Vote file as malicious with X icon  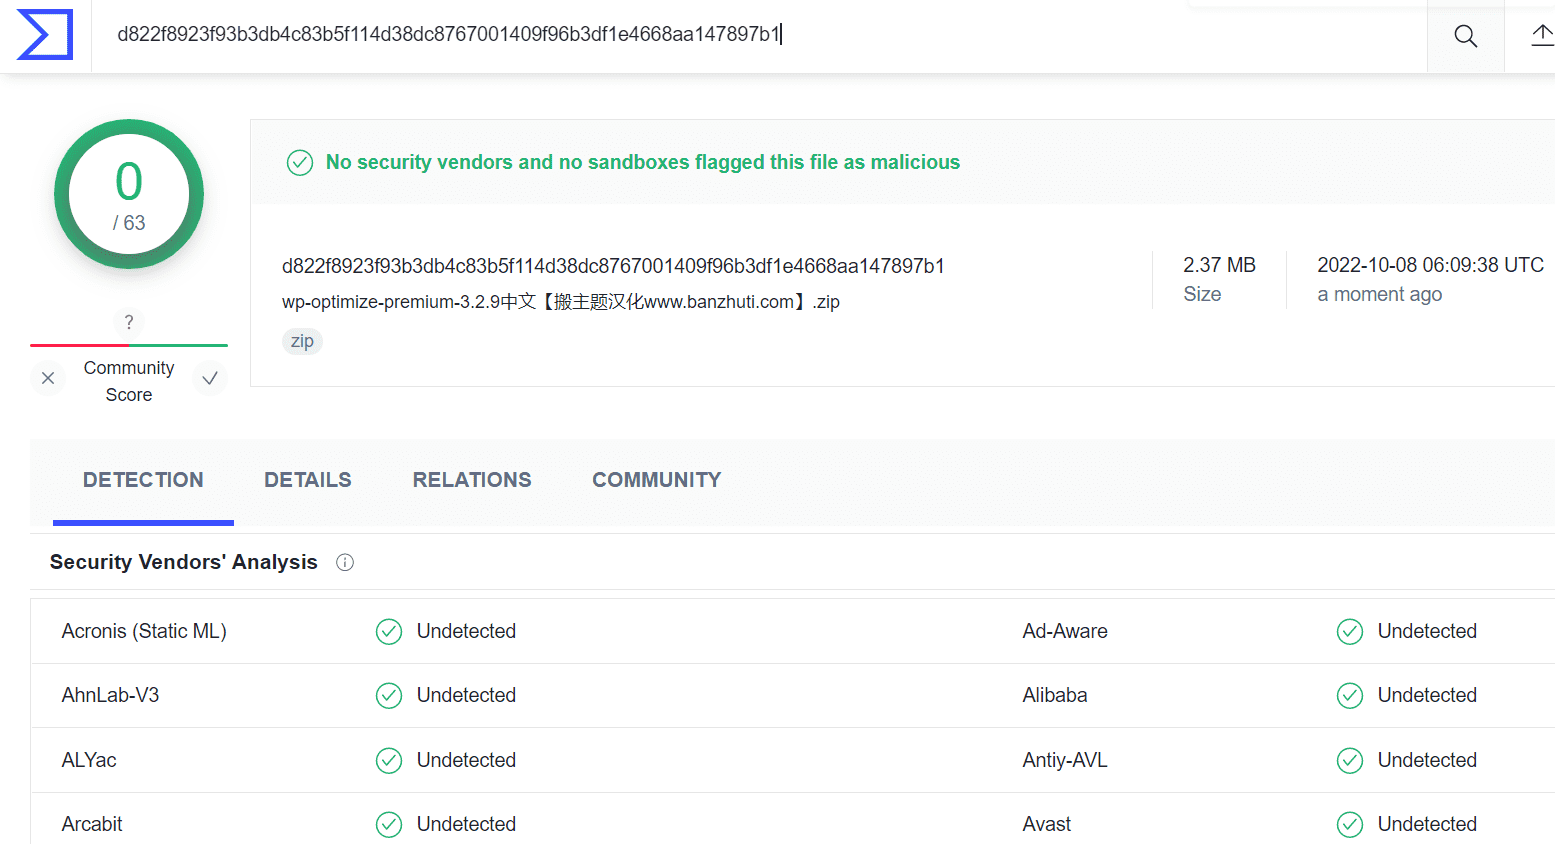(48, 378)
